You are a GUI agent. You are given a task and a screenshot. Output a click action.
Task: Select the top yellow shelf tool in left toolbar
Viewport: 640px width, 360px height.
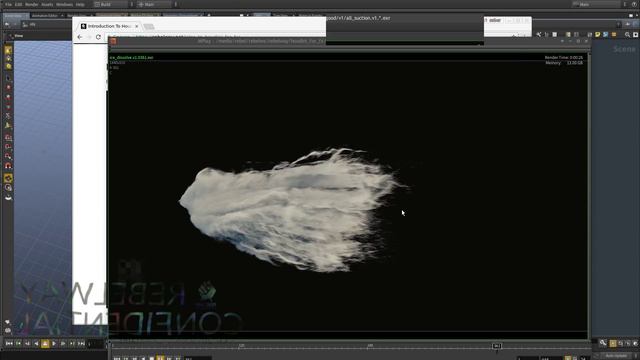coord(8,50)
